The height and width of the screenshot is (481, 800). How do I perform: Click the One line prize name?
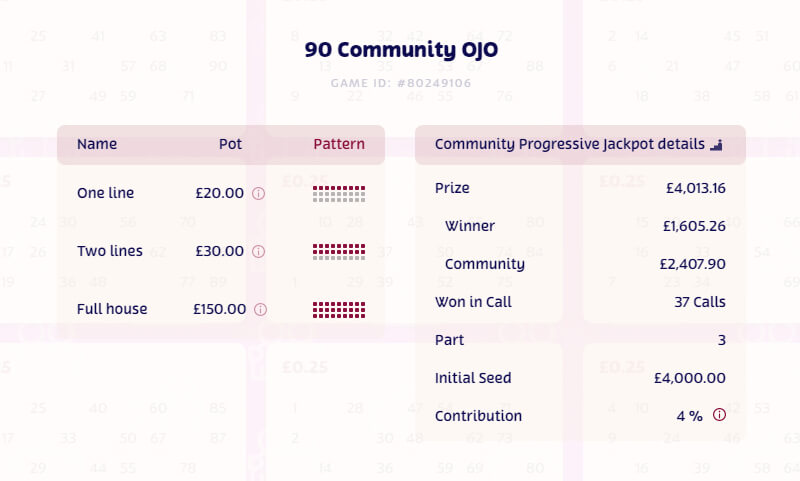click(105, 193)
